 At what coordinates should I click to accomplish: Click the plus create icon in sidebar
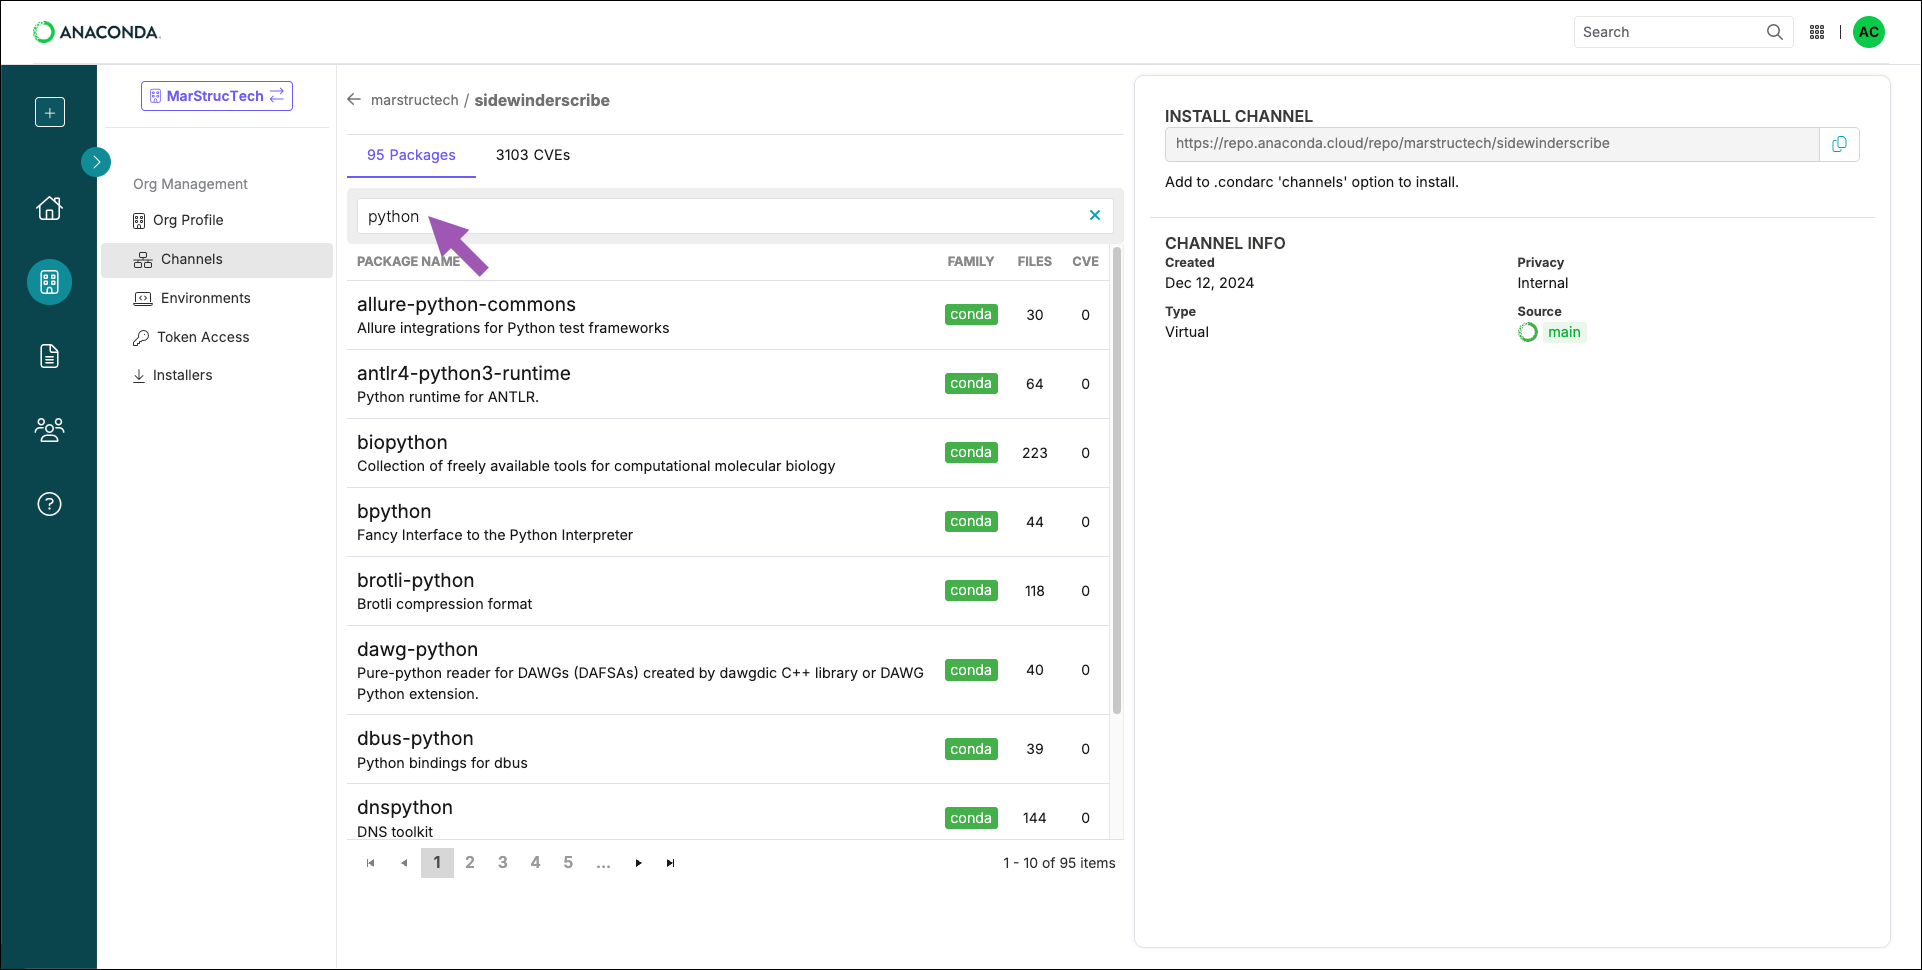pos(50,112)
